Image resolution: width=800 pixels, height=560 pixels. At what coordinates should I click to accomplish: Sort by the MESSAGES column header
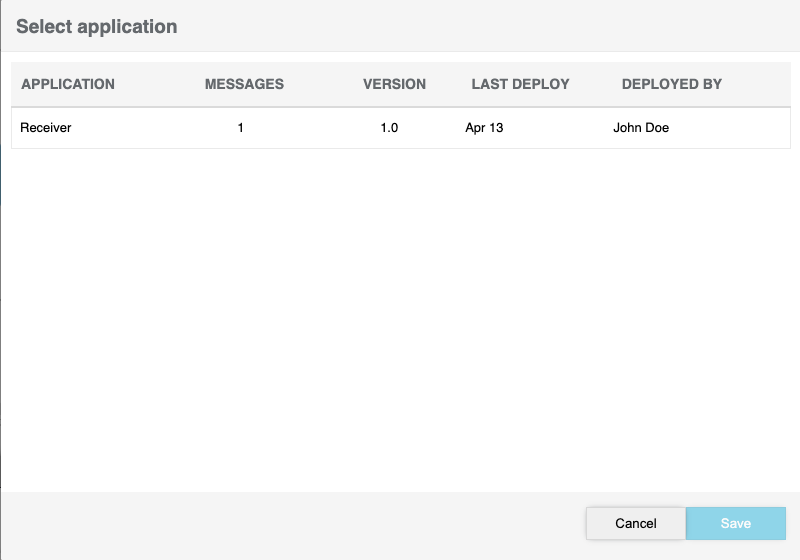tap(244, 84)
